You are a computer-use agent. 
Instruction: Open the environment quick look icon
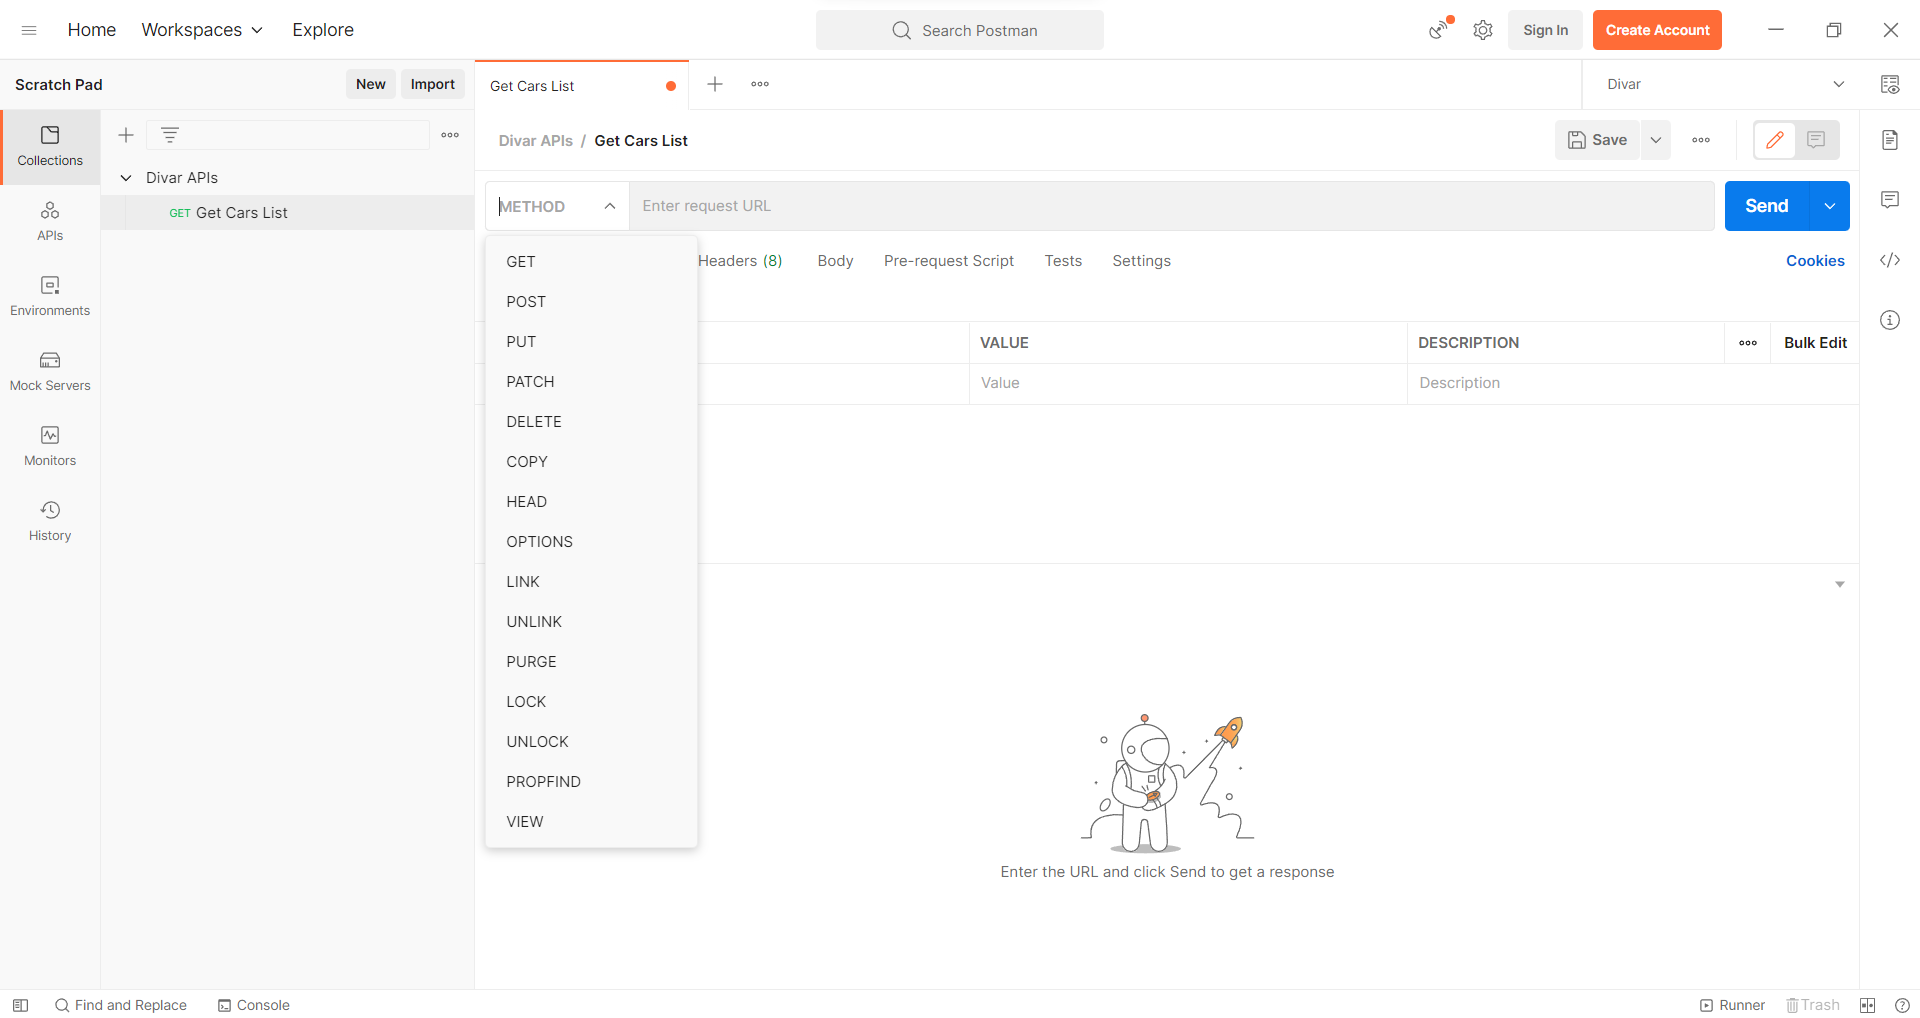[x=1890, y=84]
